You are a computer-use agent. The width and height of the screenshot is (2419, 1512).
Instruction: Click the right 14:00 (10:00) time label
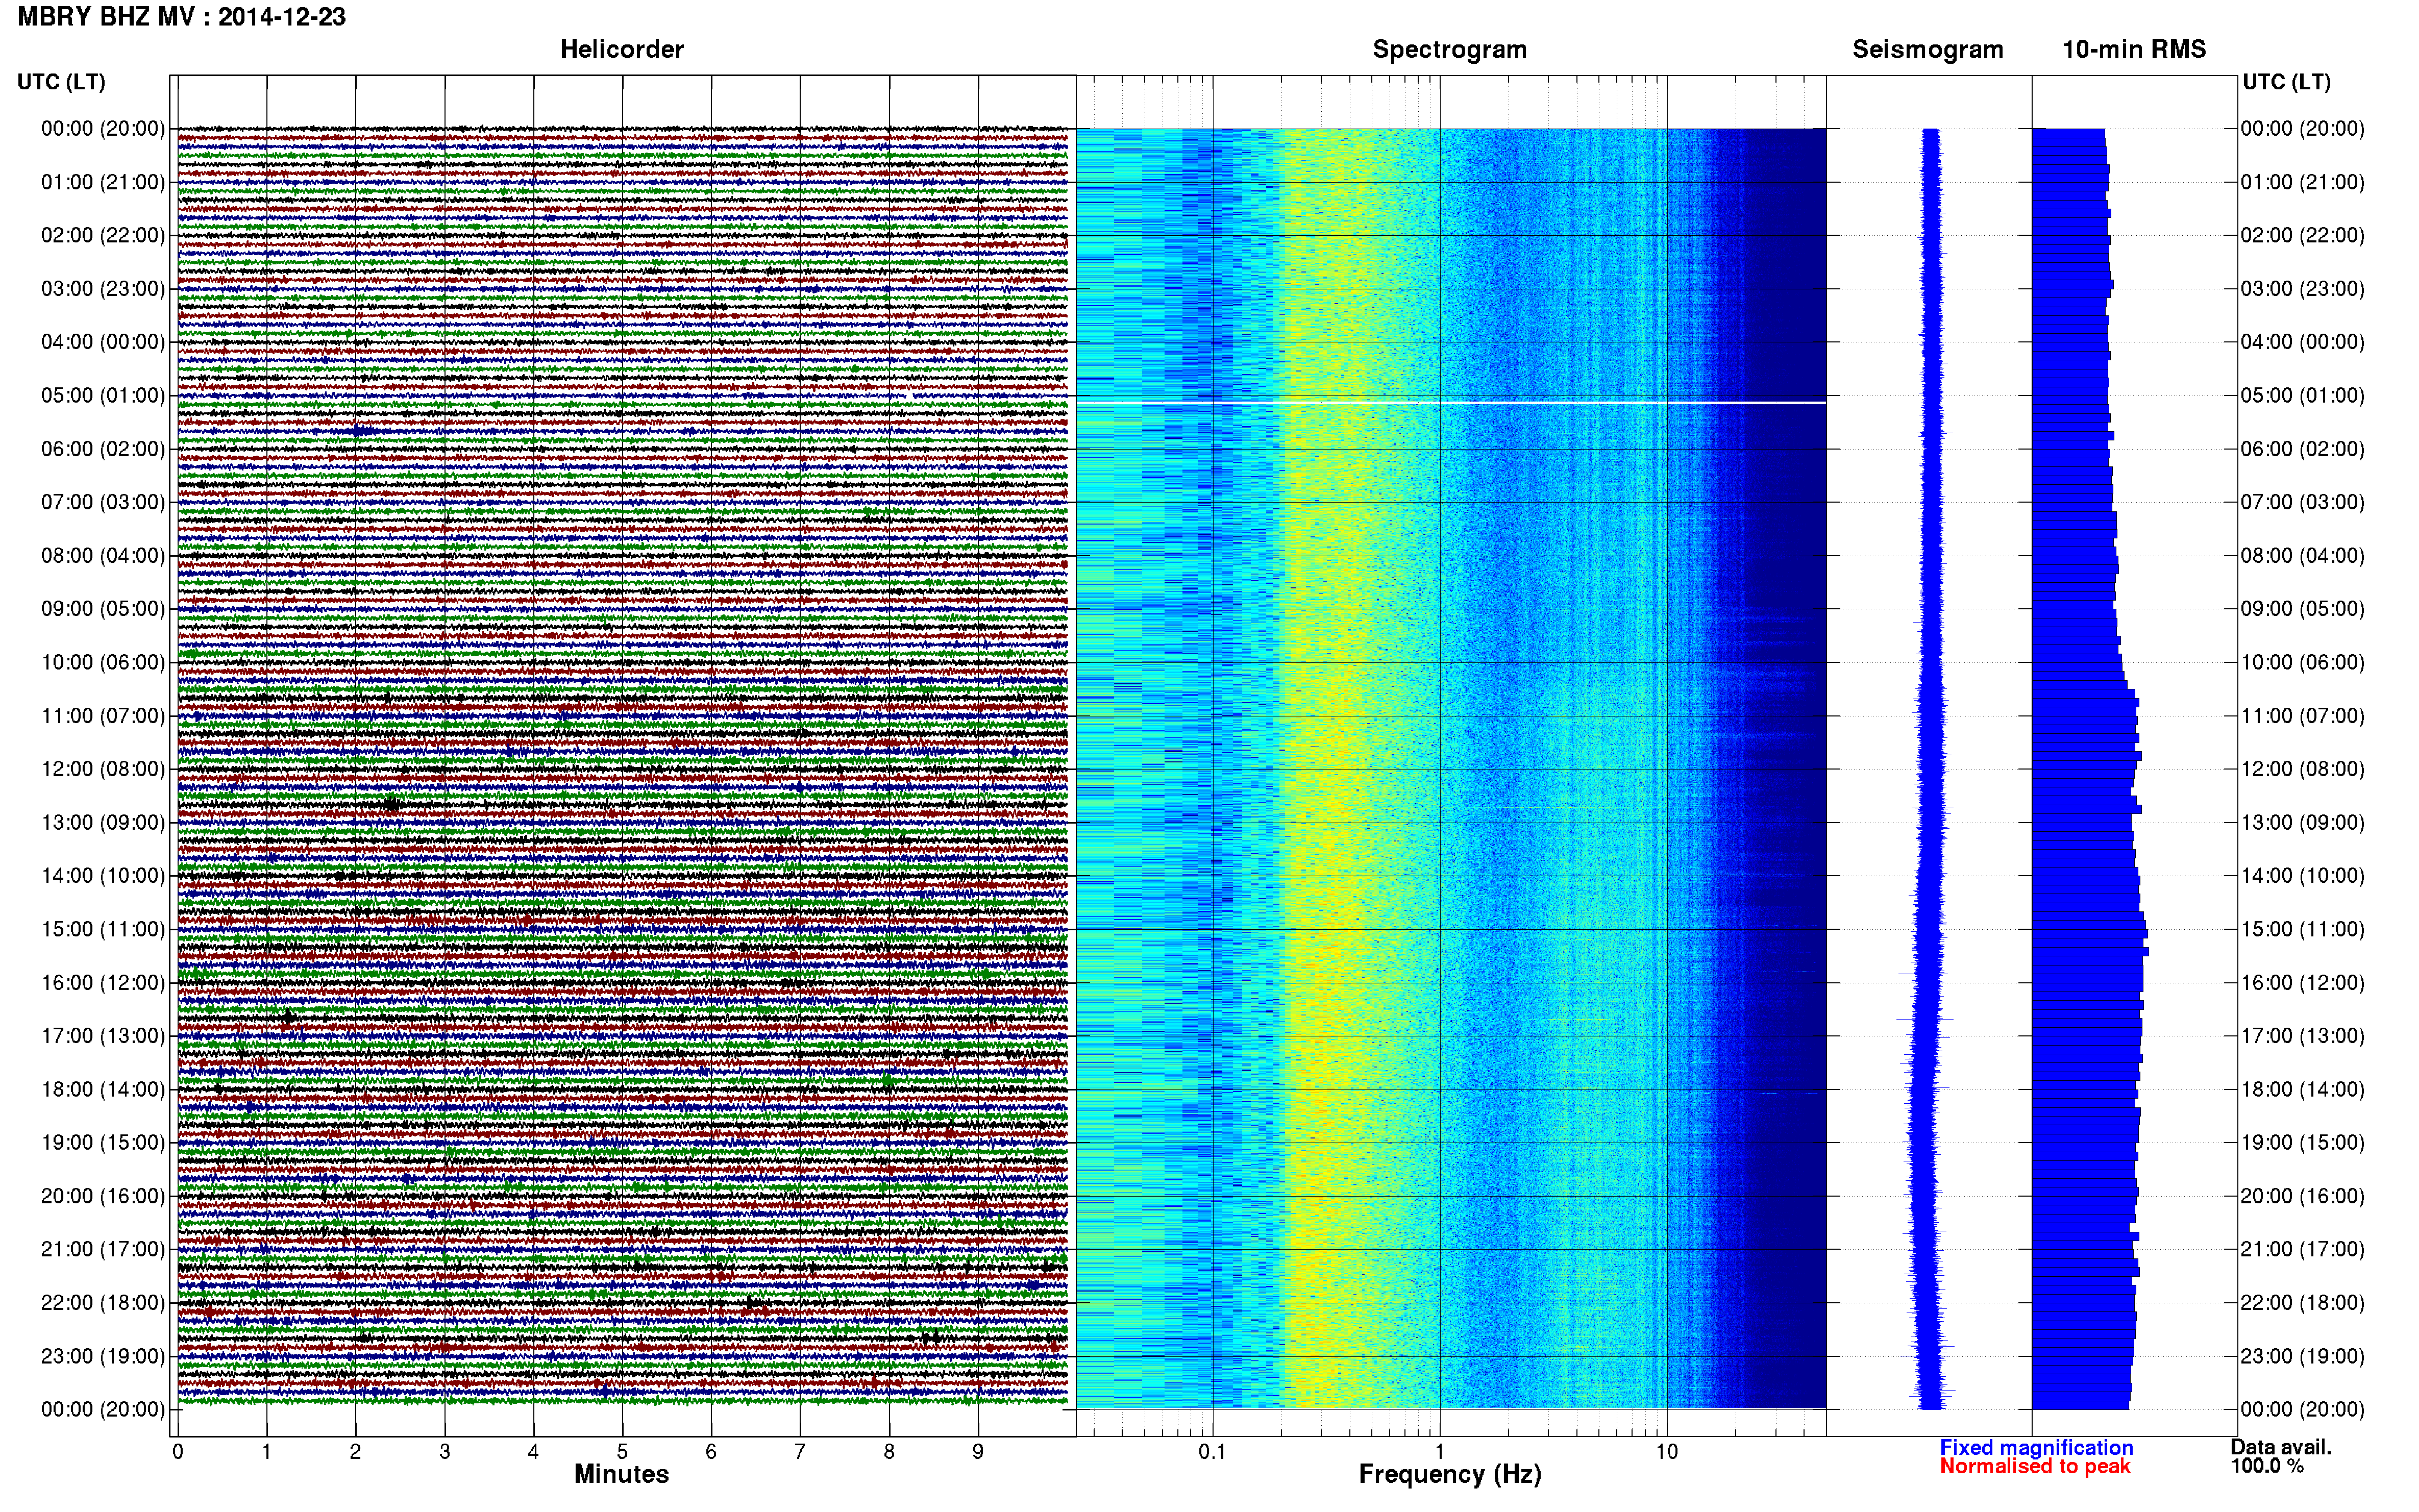pos(2302,876)
